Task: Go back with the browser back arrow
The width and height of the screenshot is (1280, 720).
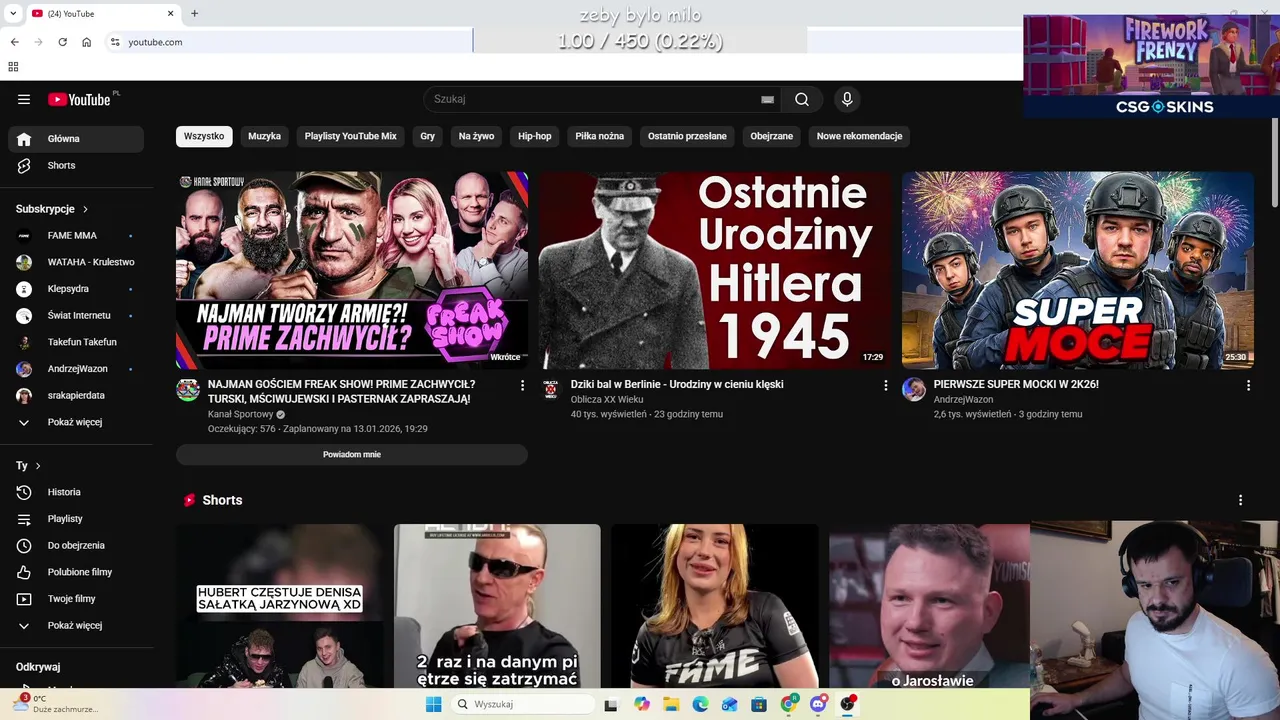Action: pos(14,42)
